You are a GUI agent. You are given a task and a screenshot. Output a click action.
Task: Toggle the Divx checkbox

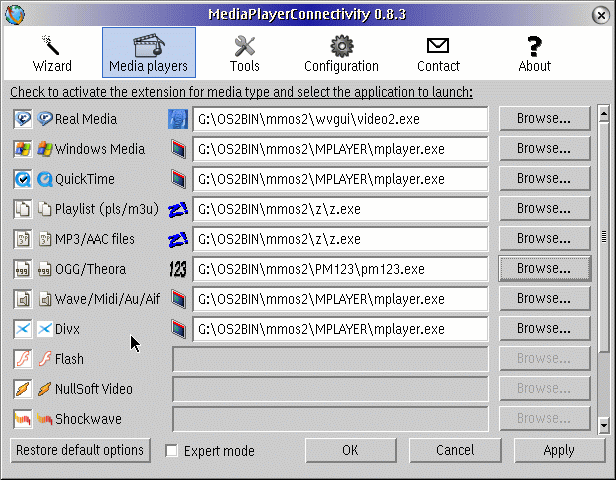click(x=23, y=329)
